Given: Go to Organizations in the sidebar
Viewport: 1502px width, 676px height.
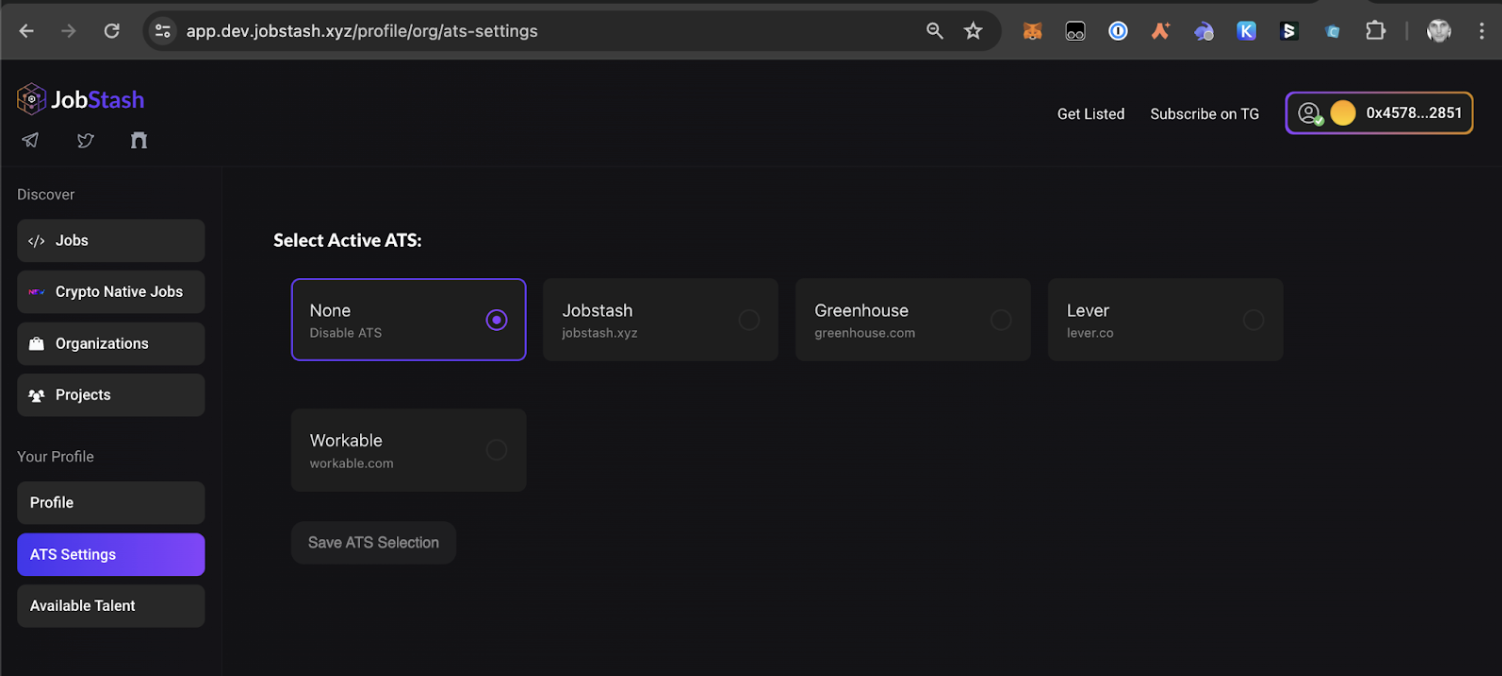Looking at the screenshot, I should coord(111,344).
